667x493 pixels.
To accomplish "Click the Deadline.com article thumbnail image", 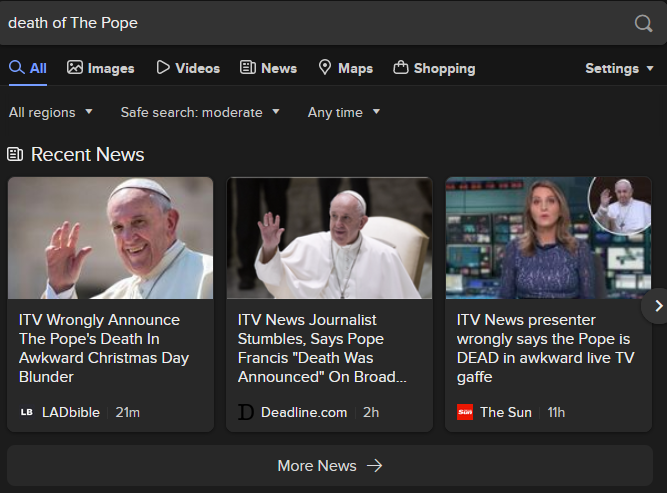I will 330,238.
